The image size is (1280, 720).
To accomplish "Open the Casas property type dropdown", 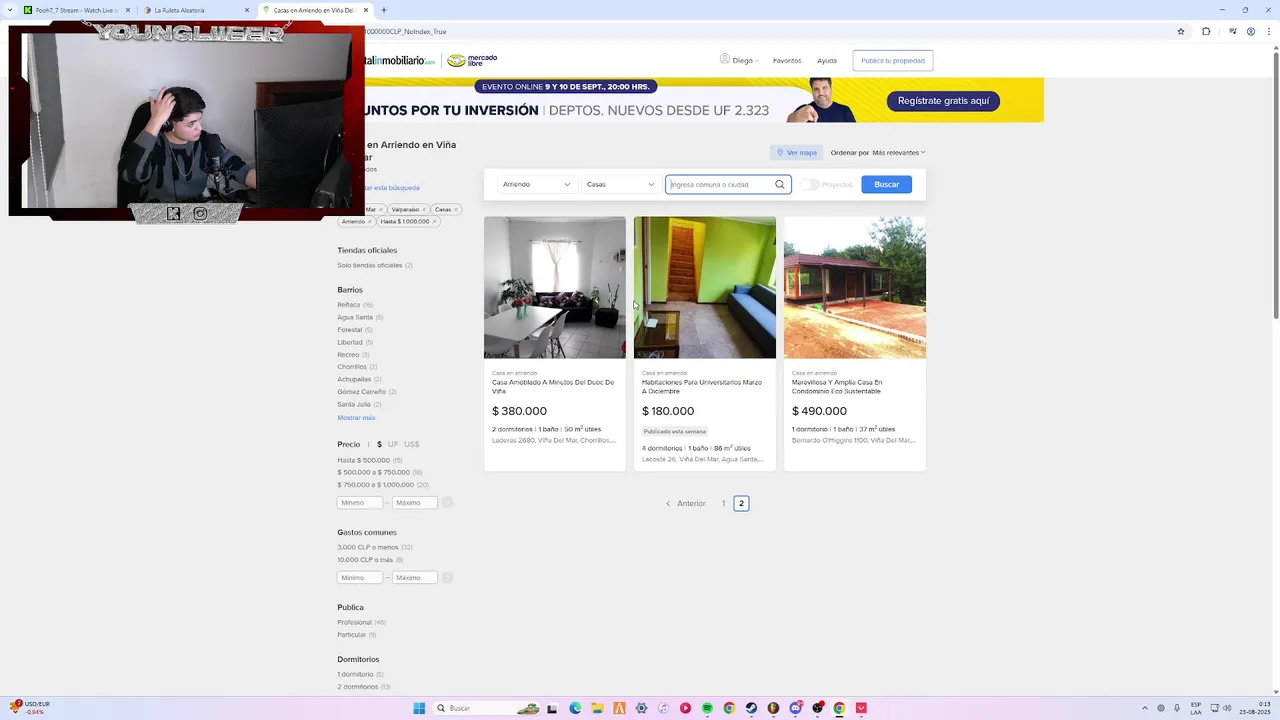I will click(621, 184).
